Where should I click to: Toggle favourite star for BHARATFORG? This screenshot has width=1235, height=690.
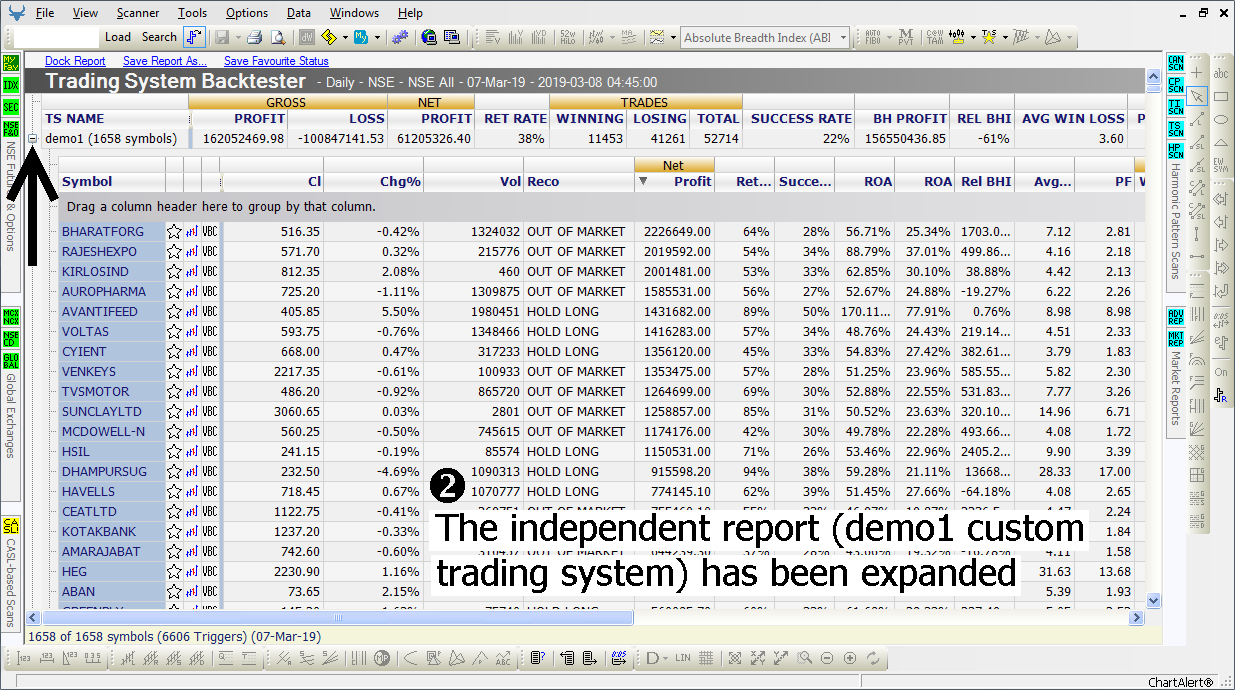(174, 232)
